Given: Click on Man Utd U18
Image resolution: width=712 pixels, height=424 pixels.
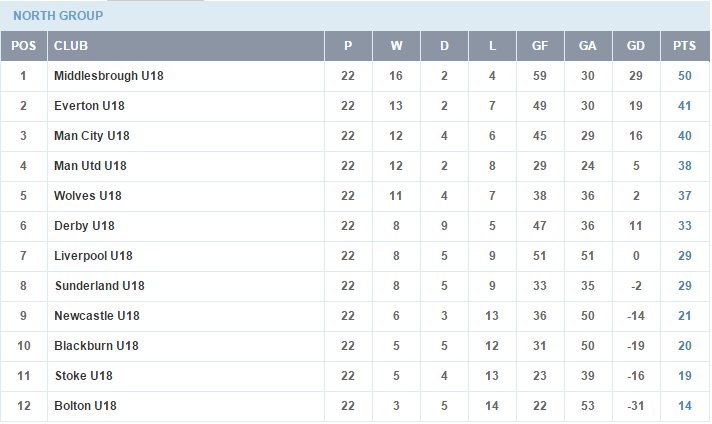Looking at the screenshot, I should [90, 166].
